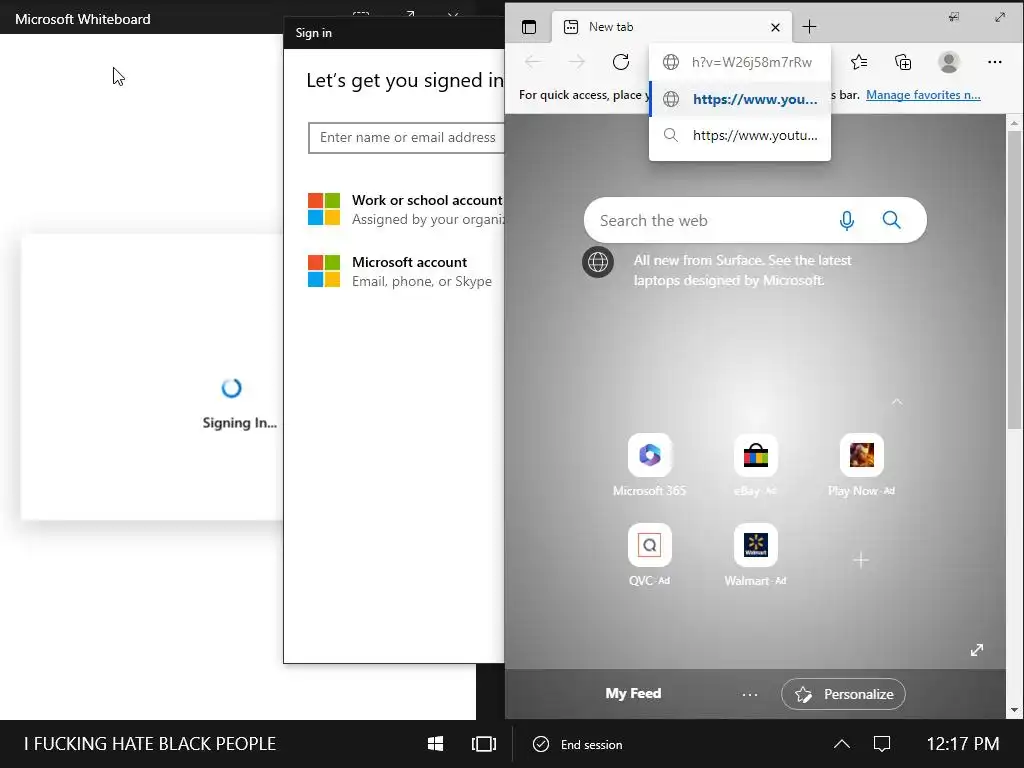Viewport: 1024px width, 768px height.
Task: Open the All new from Surface promo text
Action: coord(743,270)
